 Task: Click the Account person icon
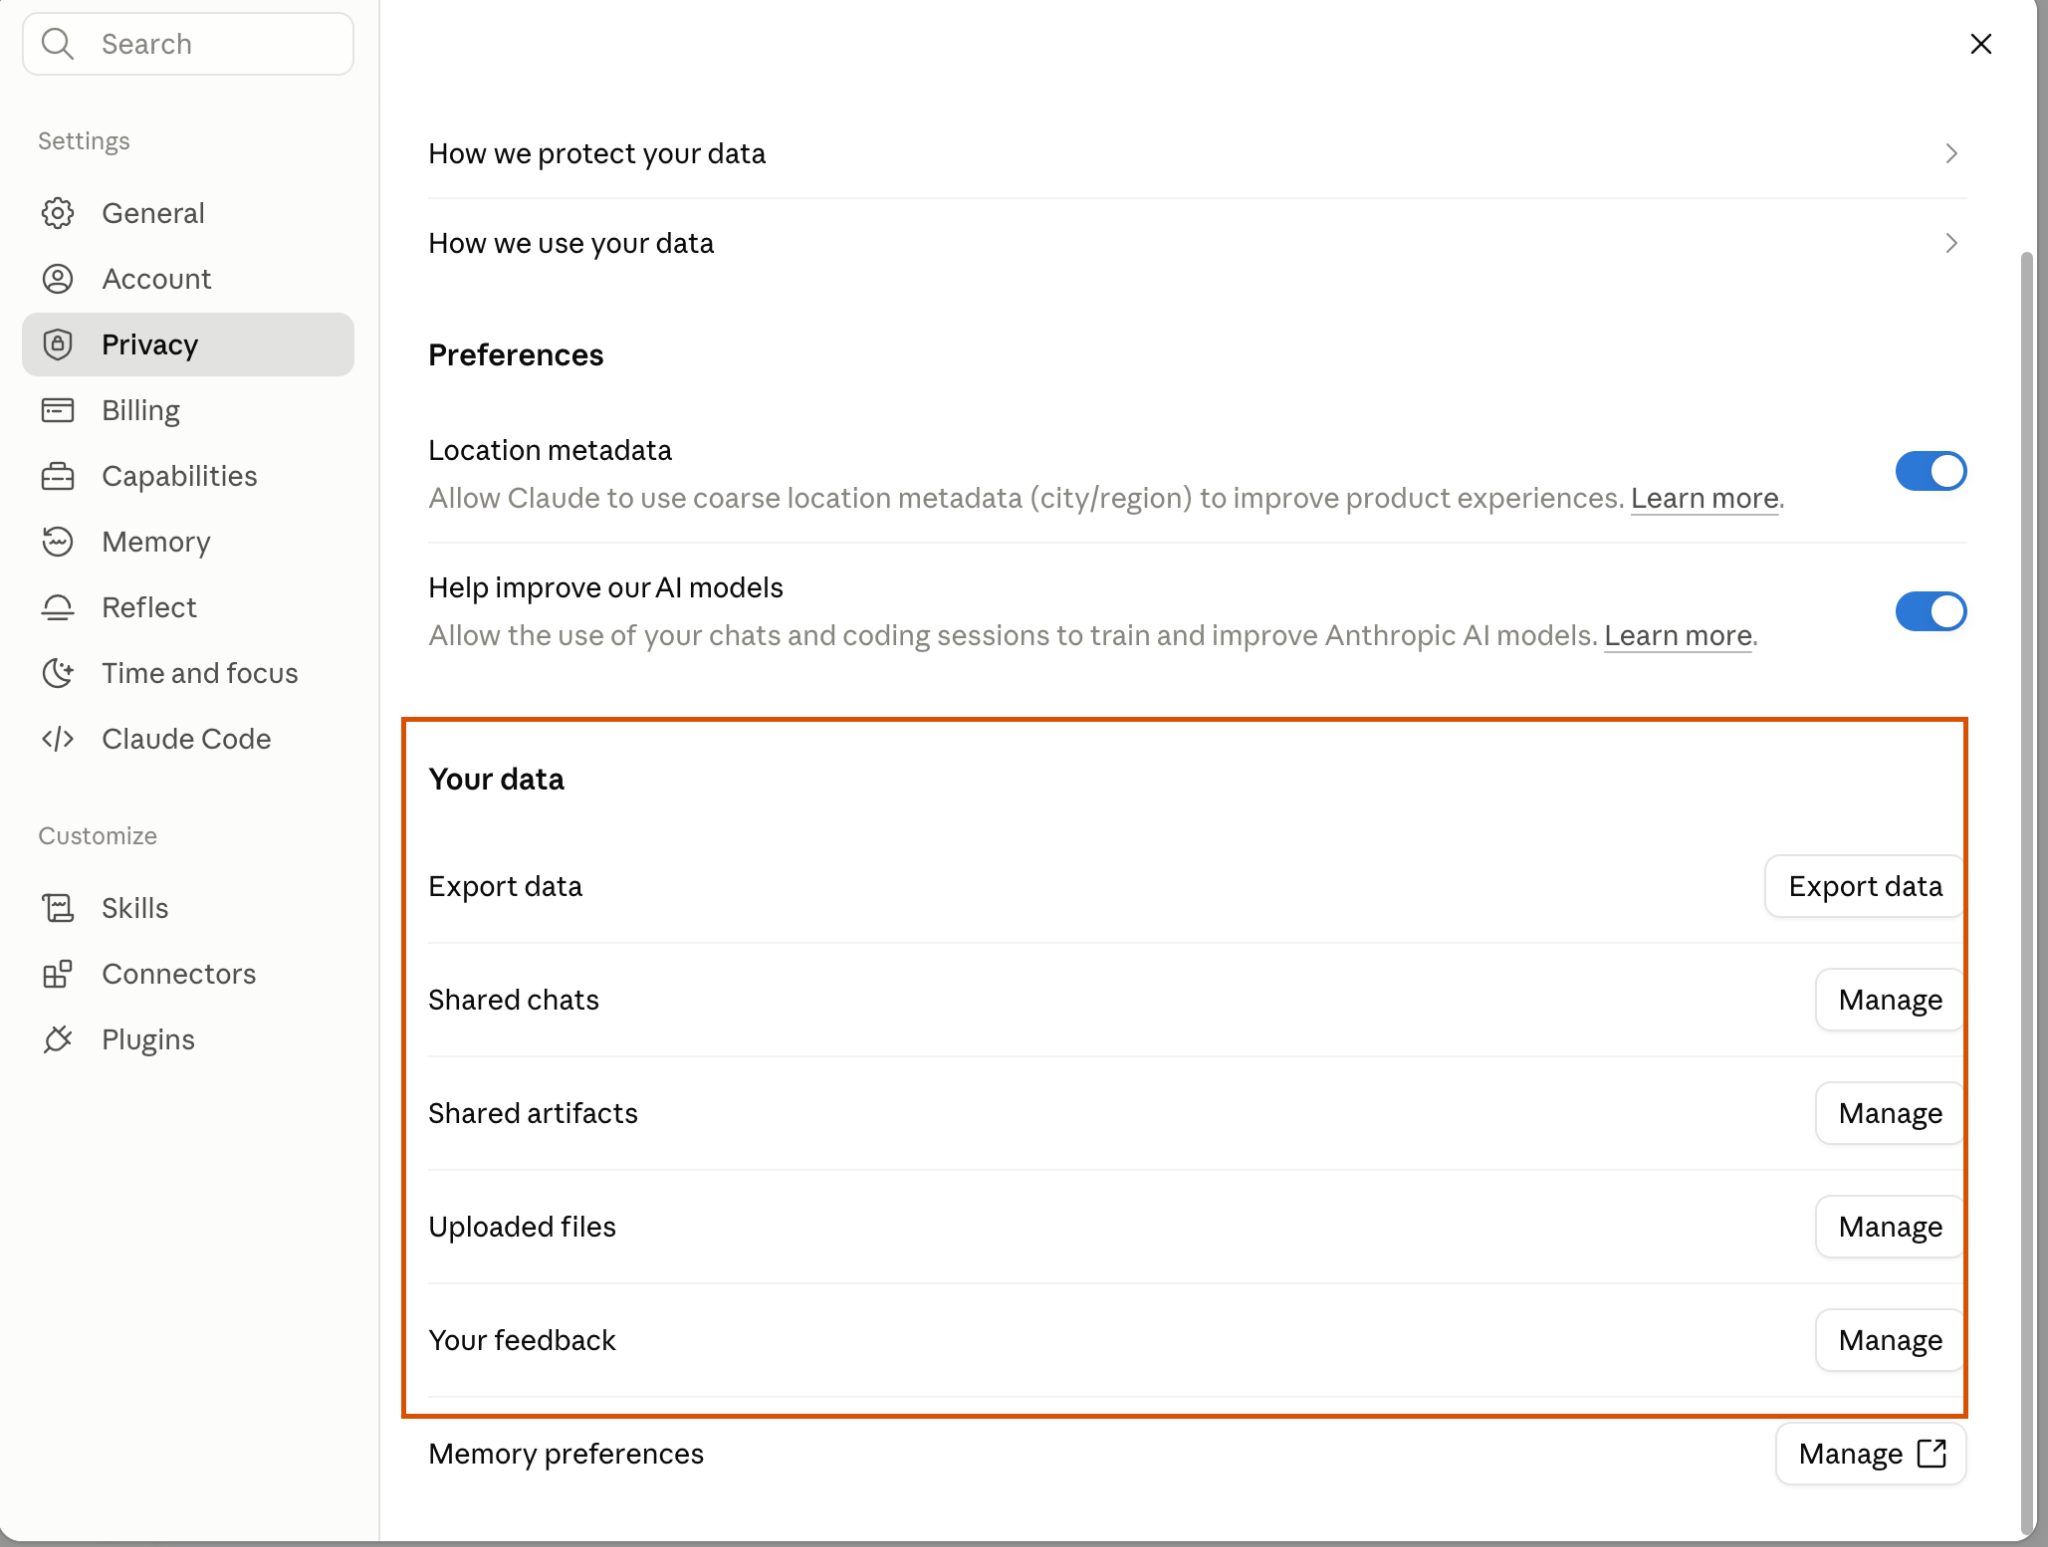tap(58, 279)
